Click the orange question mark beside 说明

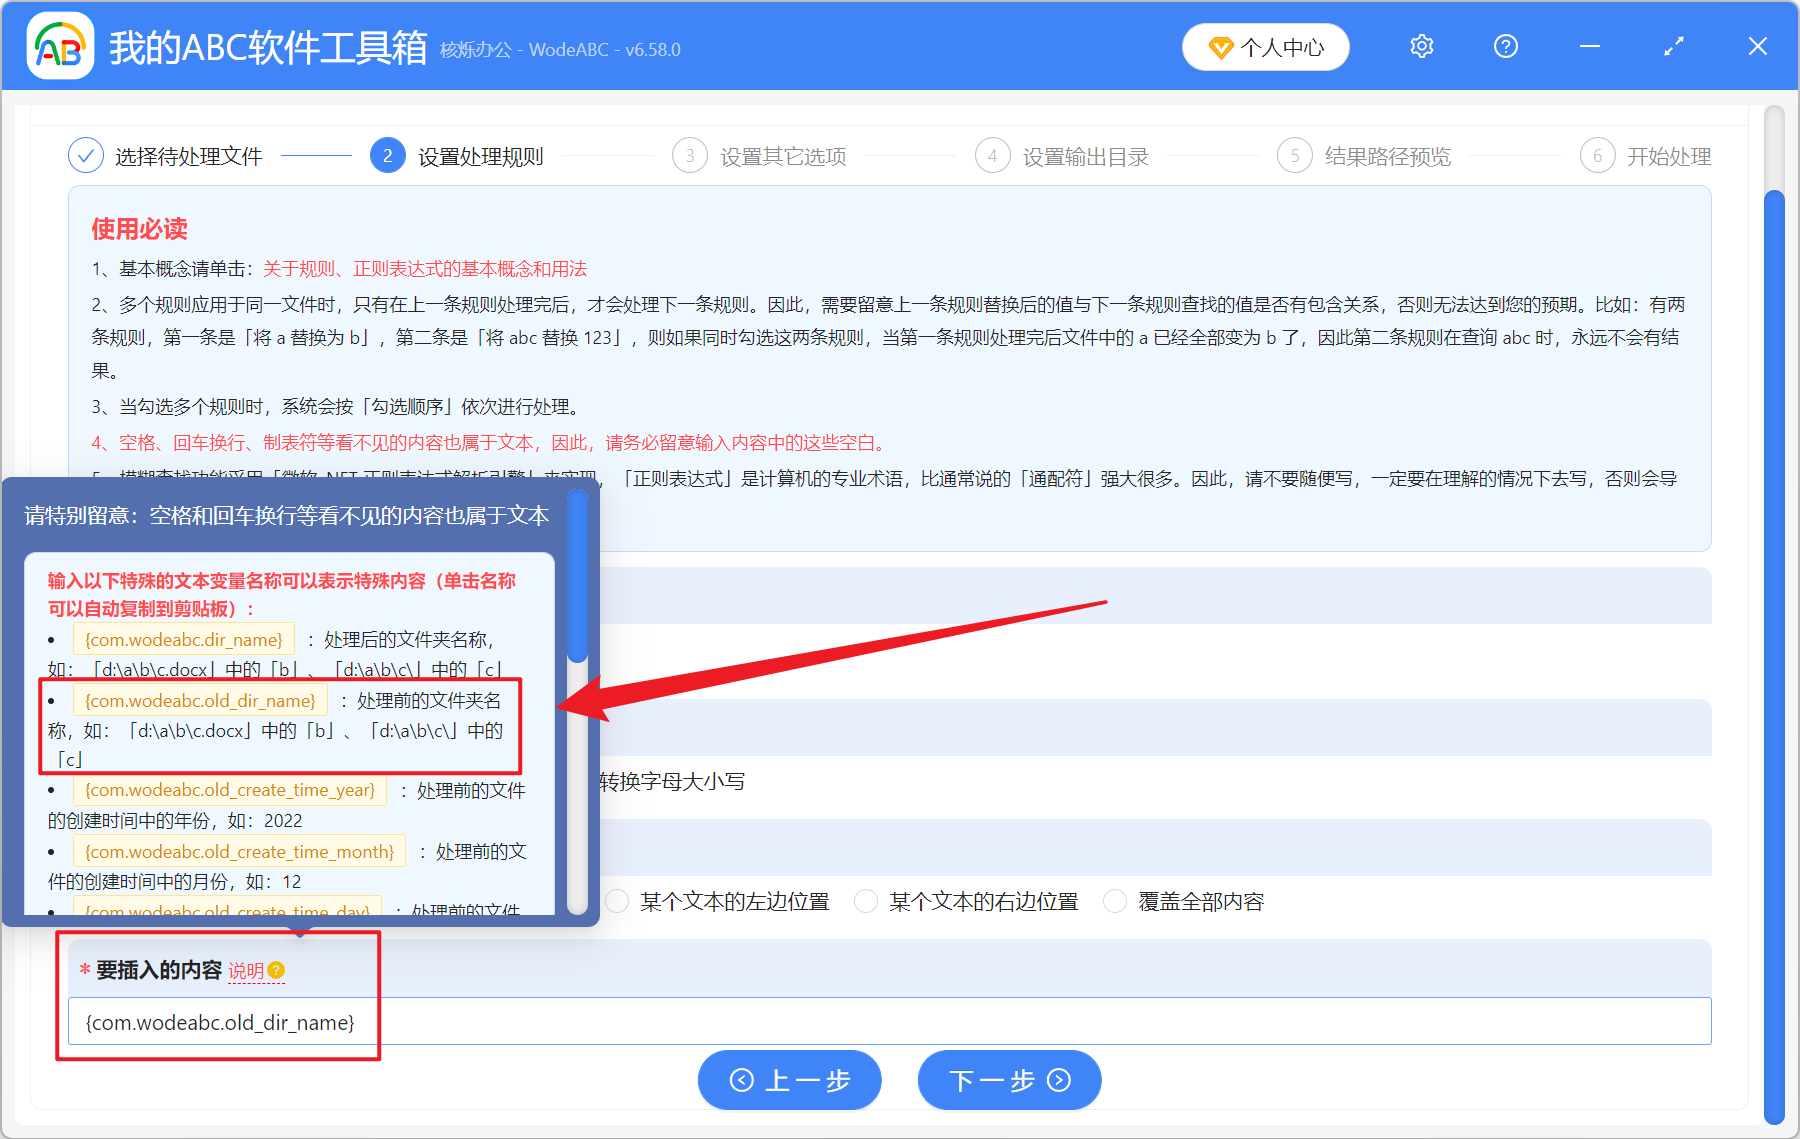(277, 971)
